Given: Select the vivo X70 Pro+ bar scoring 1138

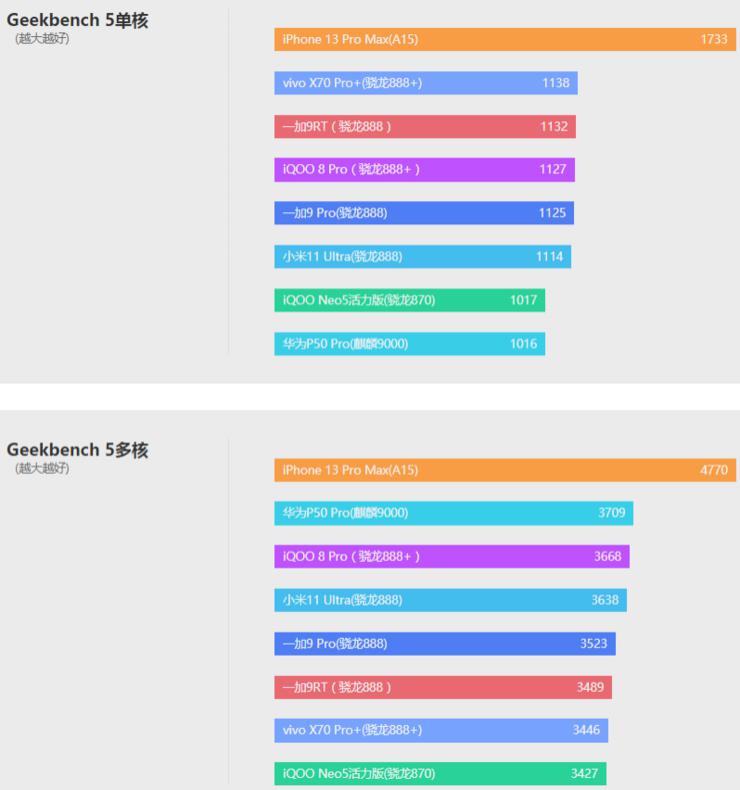Looking at the screenshot, I should (x=426, y=83).
